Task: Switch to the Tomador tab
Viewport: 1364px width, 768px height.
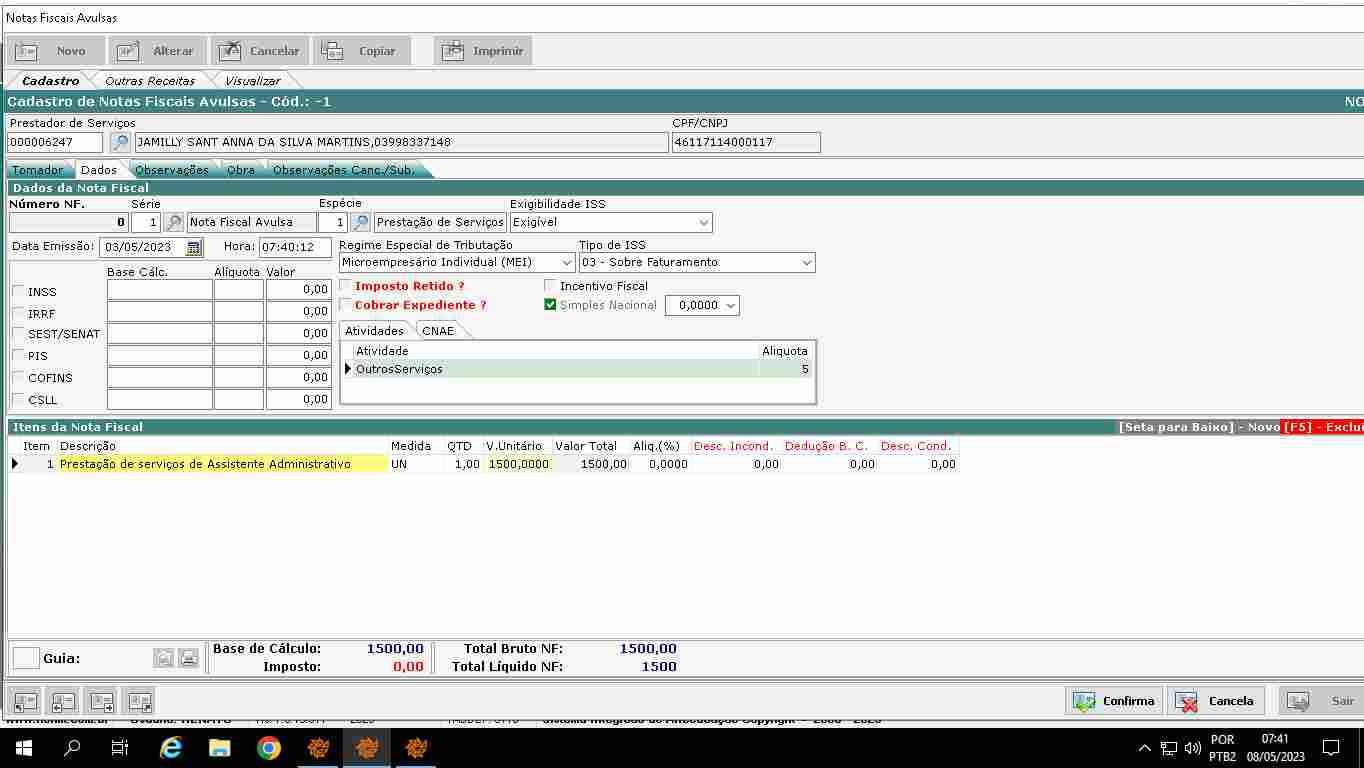Action: 37,170
